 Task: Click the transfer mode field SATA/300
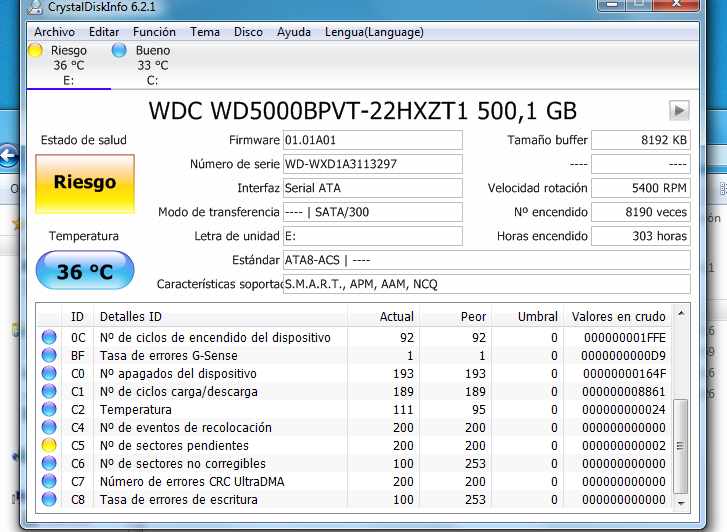pyautogui.click(x=373, y=212)
